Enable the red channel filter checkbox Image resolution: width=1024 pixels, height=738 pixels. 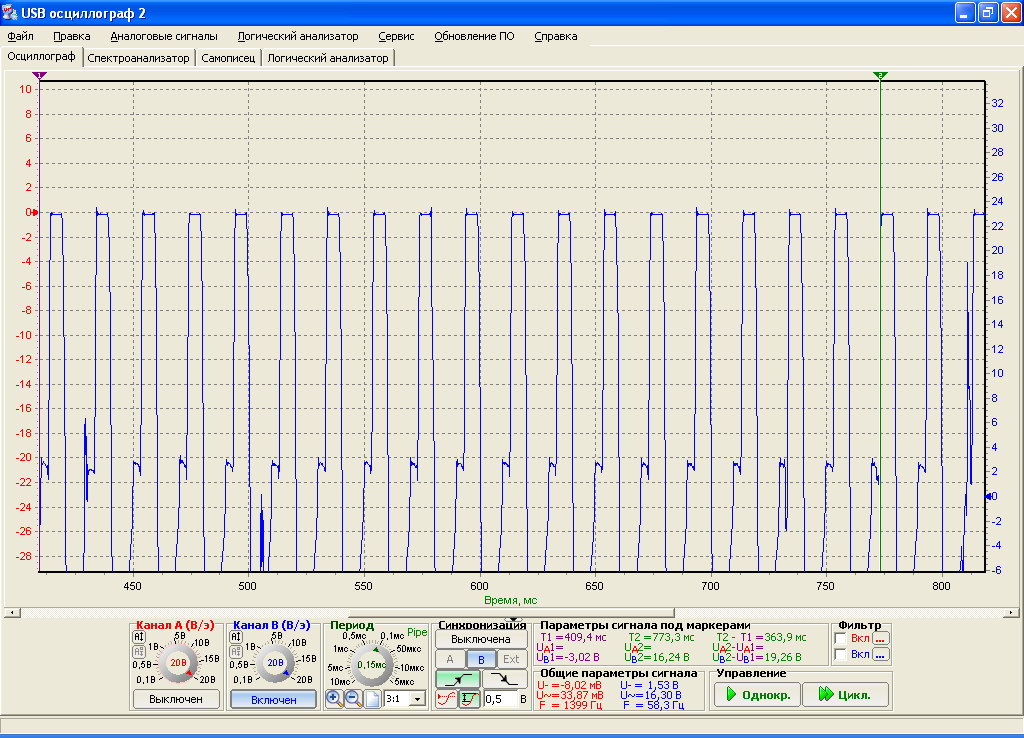click(x=840, y=638)
